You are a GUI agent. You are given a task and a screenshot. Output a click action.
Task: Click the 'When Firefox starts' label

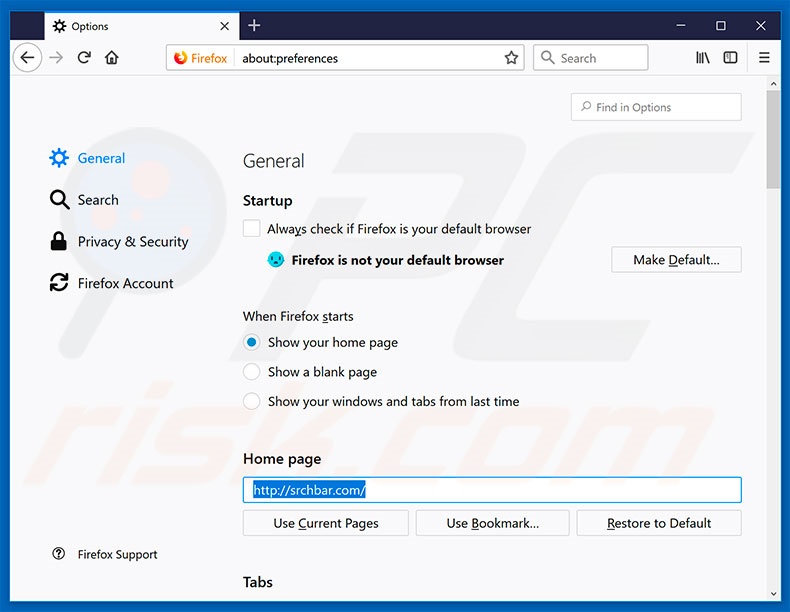(298, 316)
